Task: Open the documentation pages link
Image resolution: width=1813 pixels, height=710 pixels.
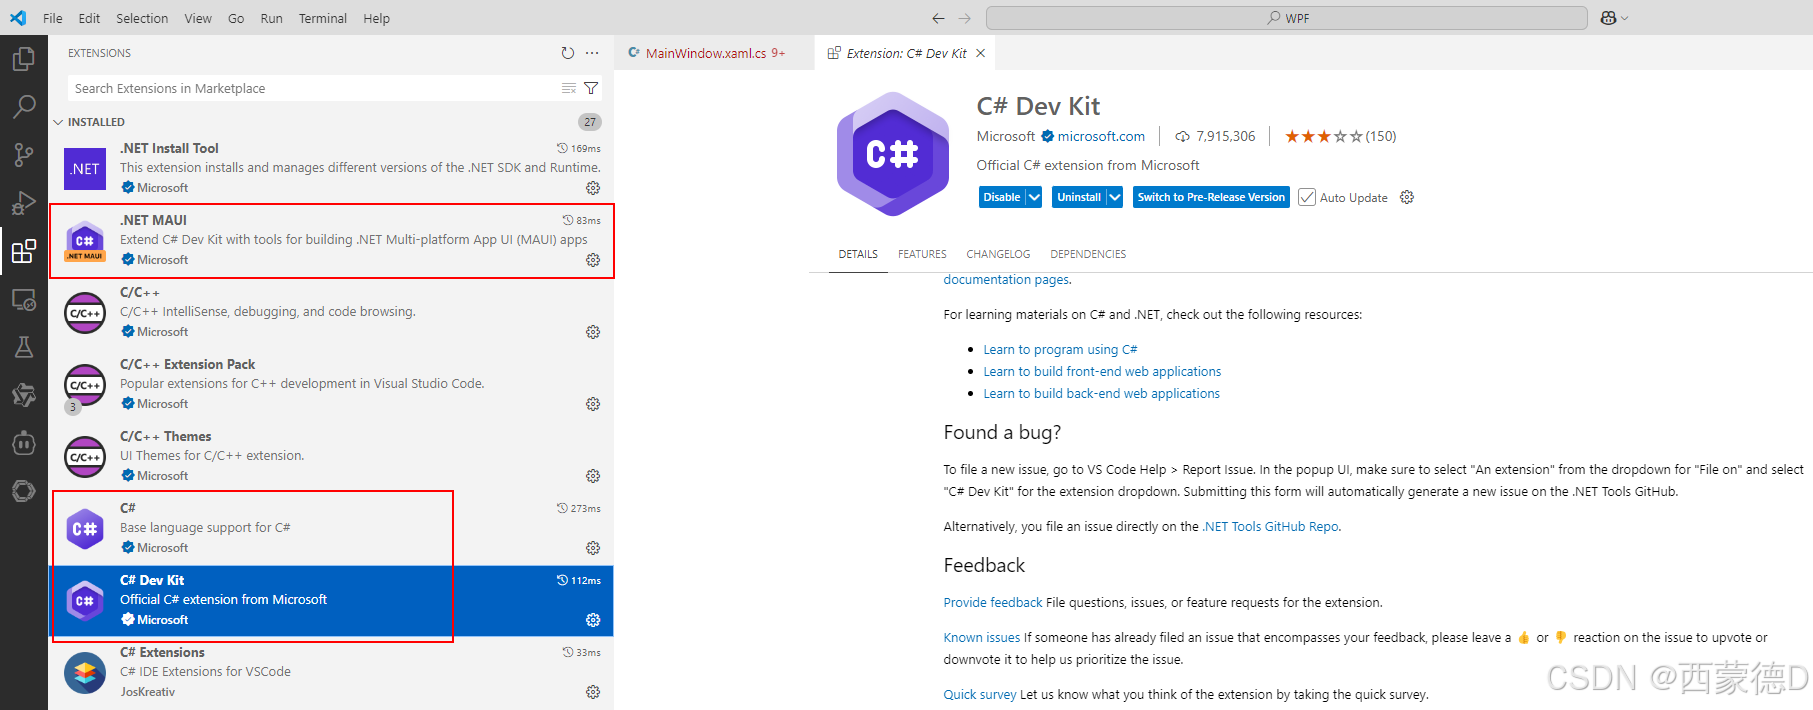Action: tap(1006, 279)
